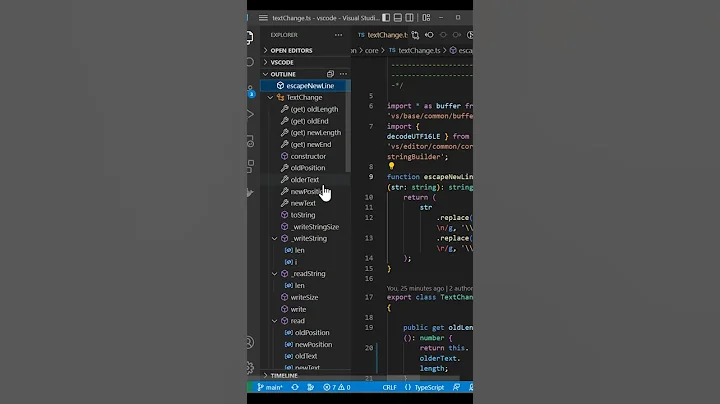Toggle the primary side bar layout button
This screenshot has height=404, width=720.
tap(386, 17)
